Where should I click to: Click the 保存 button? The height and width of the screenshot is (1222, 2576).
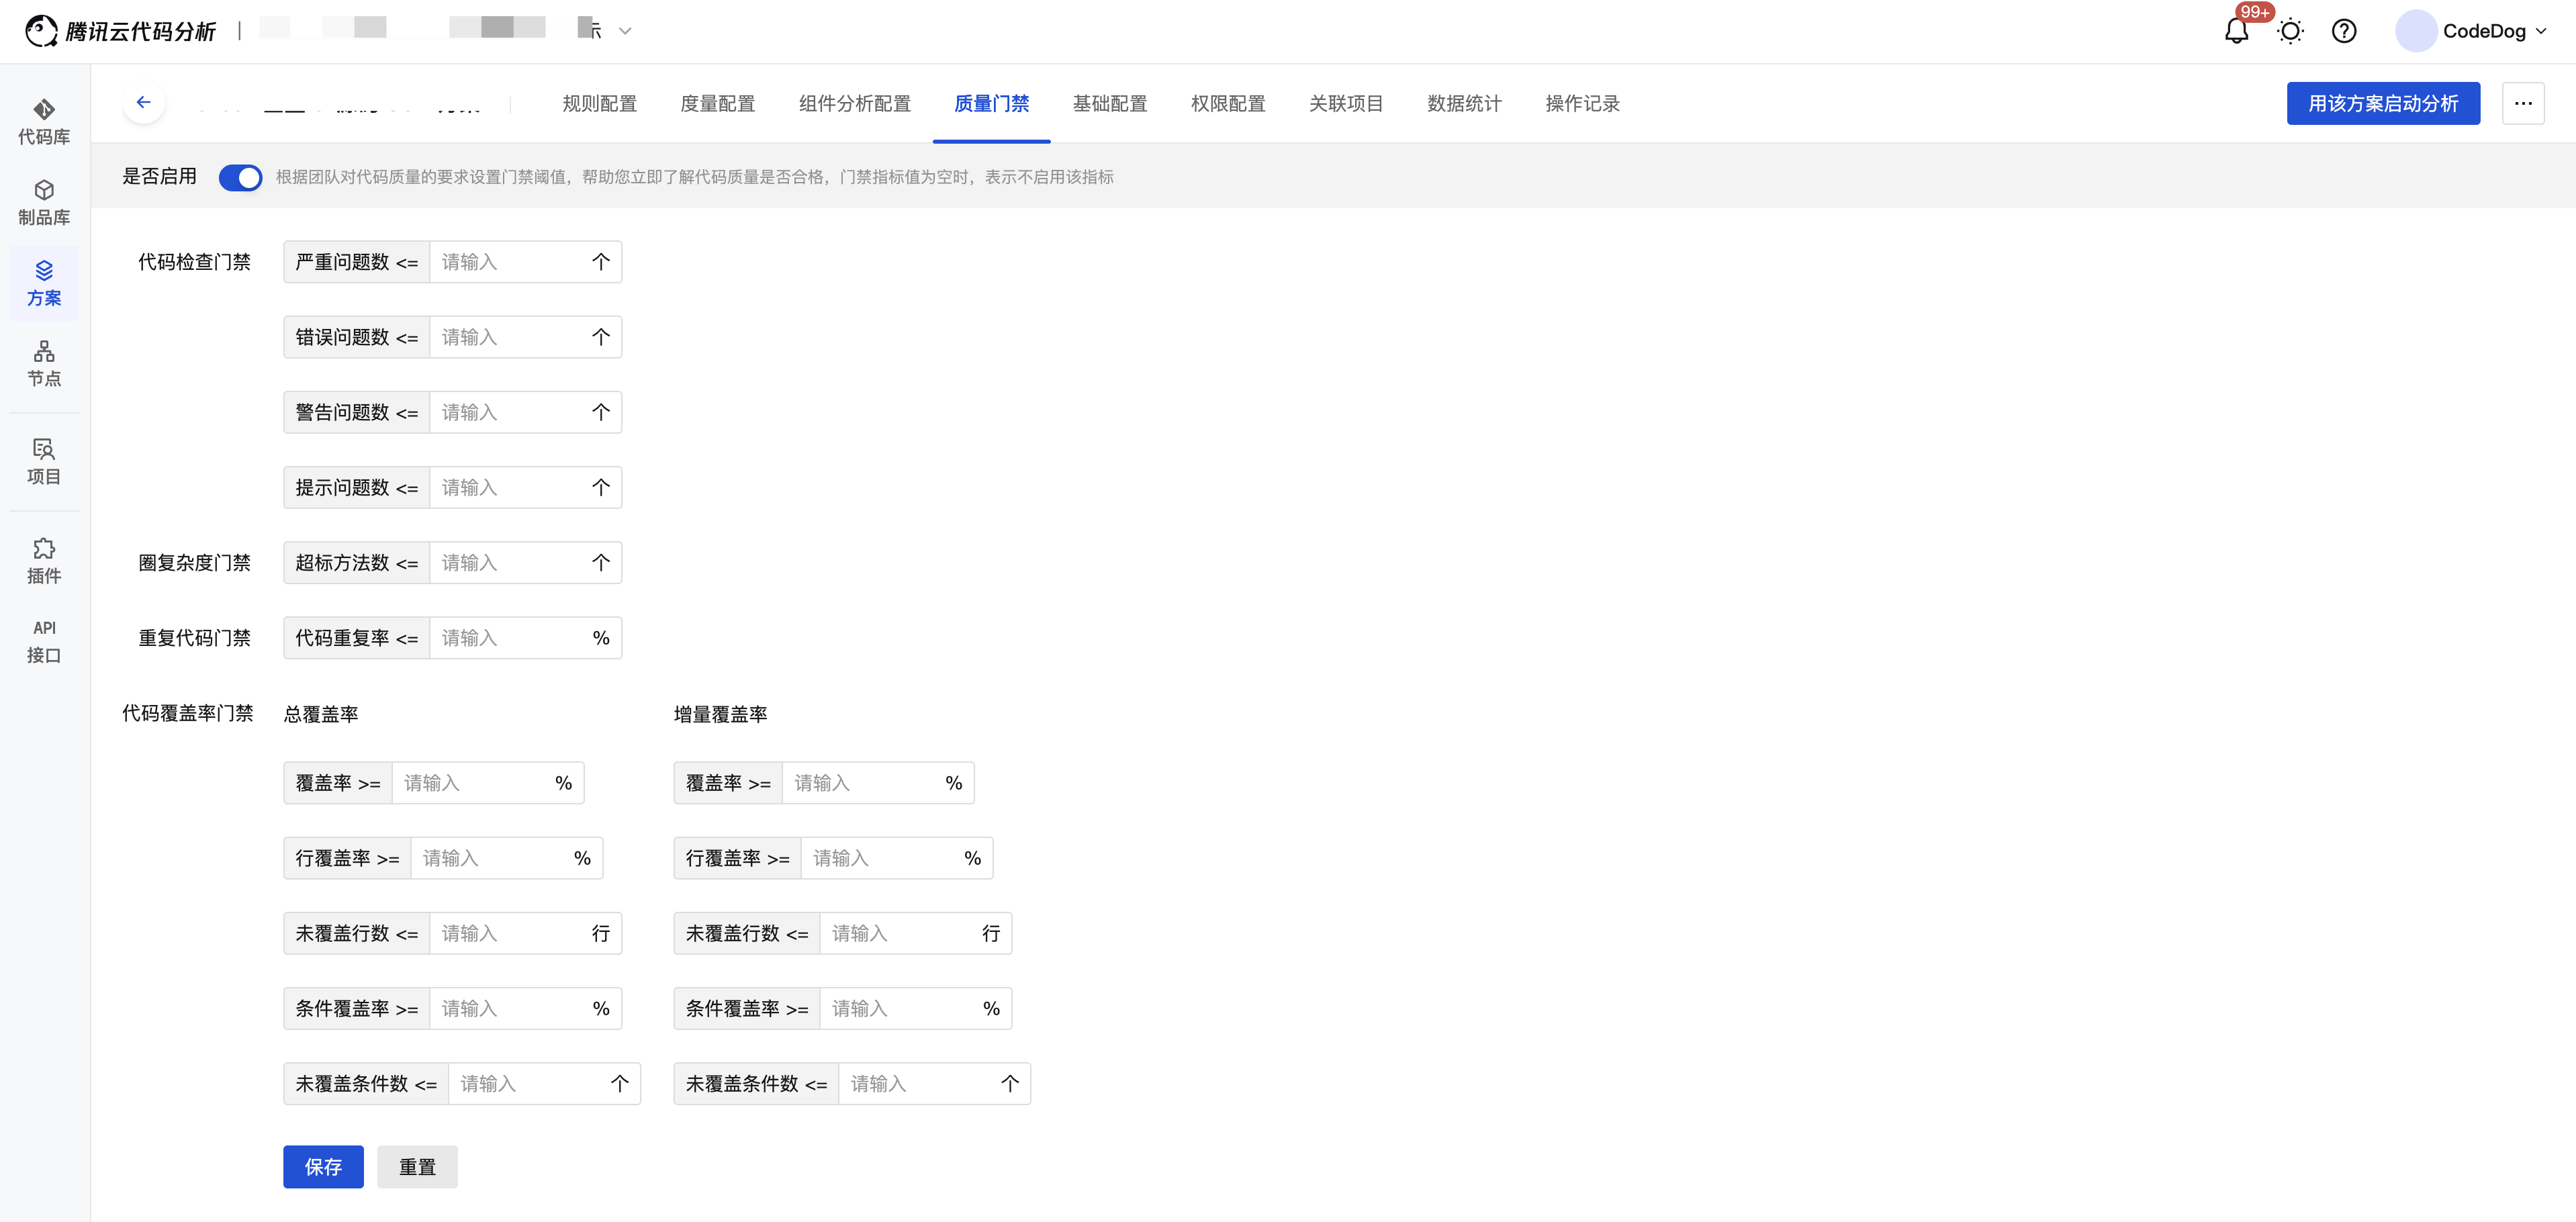pos(322,1166)
